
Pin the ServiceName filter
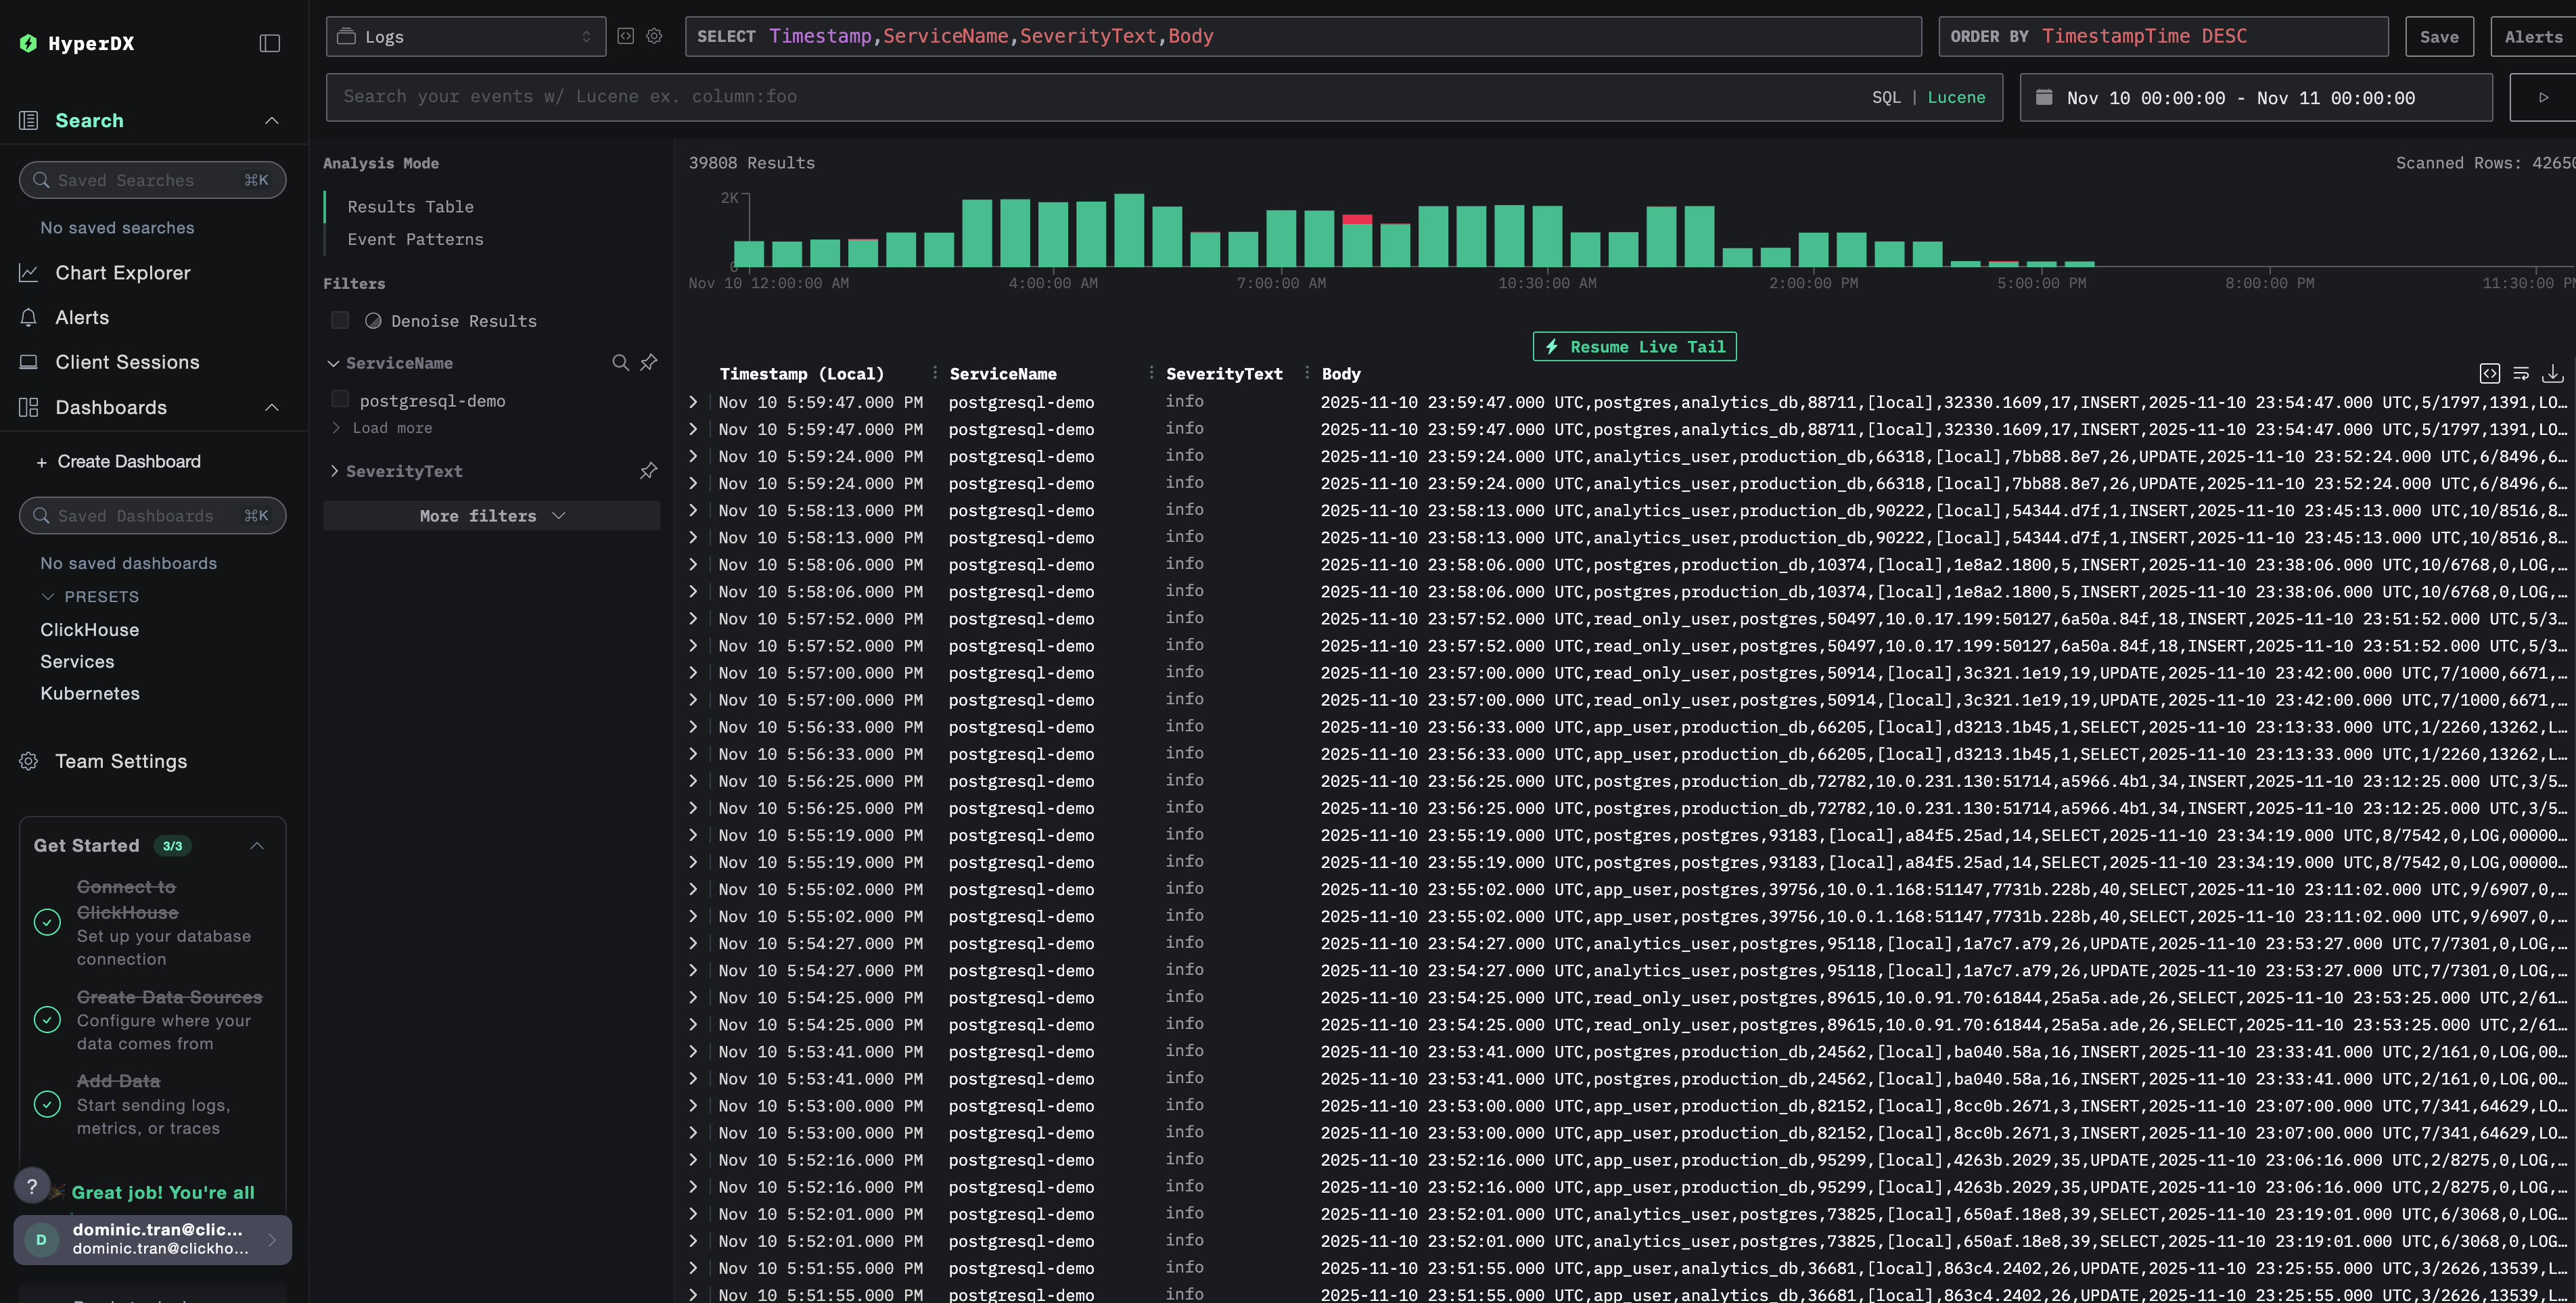(x=648, y=363)
